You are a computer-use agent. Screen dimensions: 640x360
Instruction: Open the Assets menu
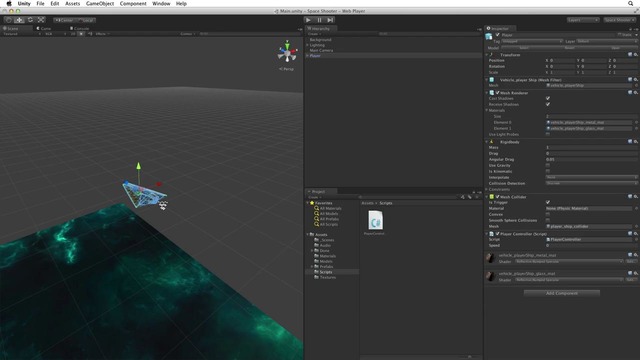(72, 3)
